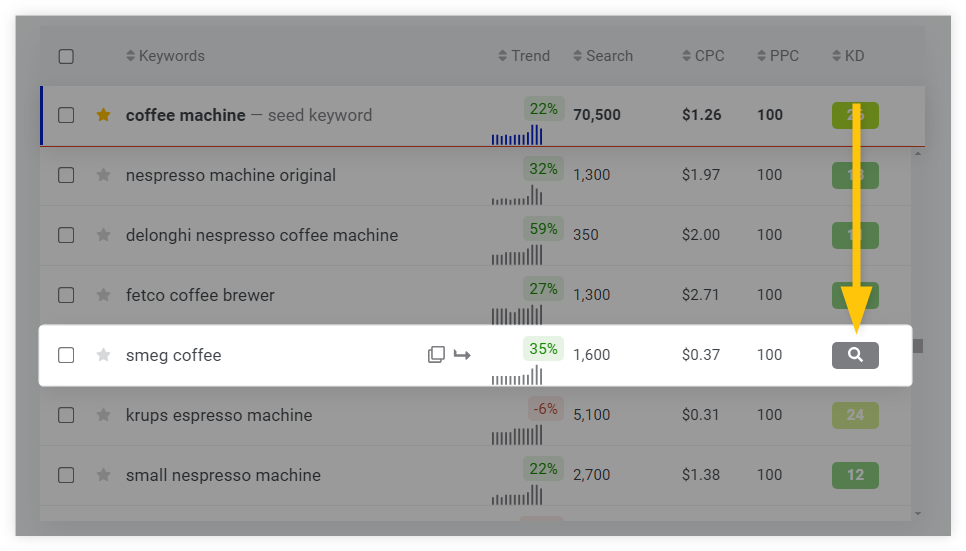This screenshot has width=966, height=551.
Task: Unstar the coffee machine seed keyword
Action: click(x=104, y=115)
